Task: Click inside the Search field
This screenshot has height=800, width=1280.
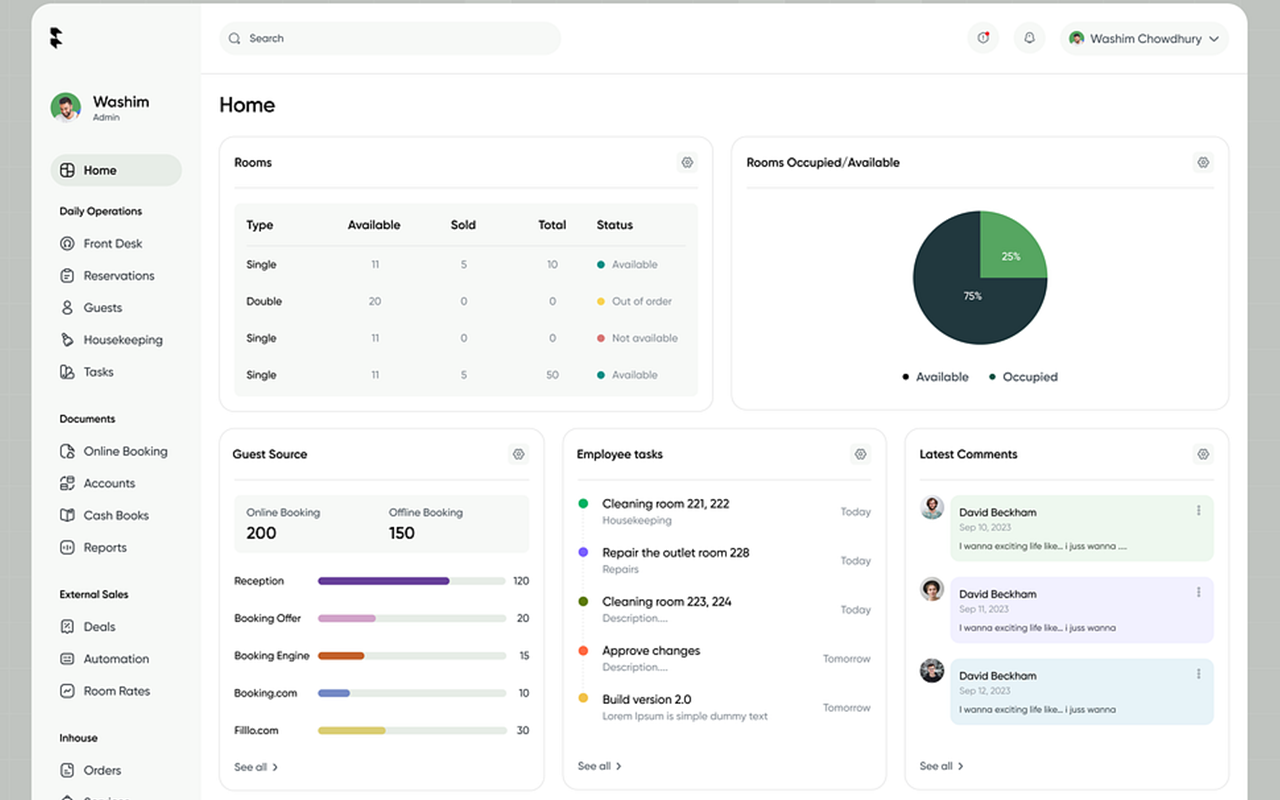Action: 389,38
